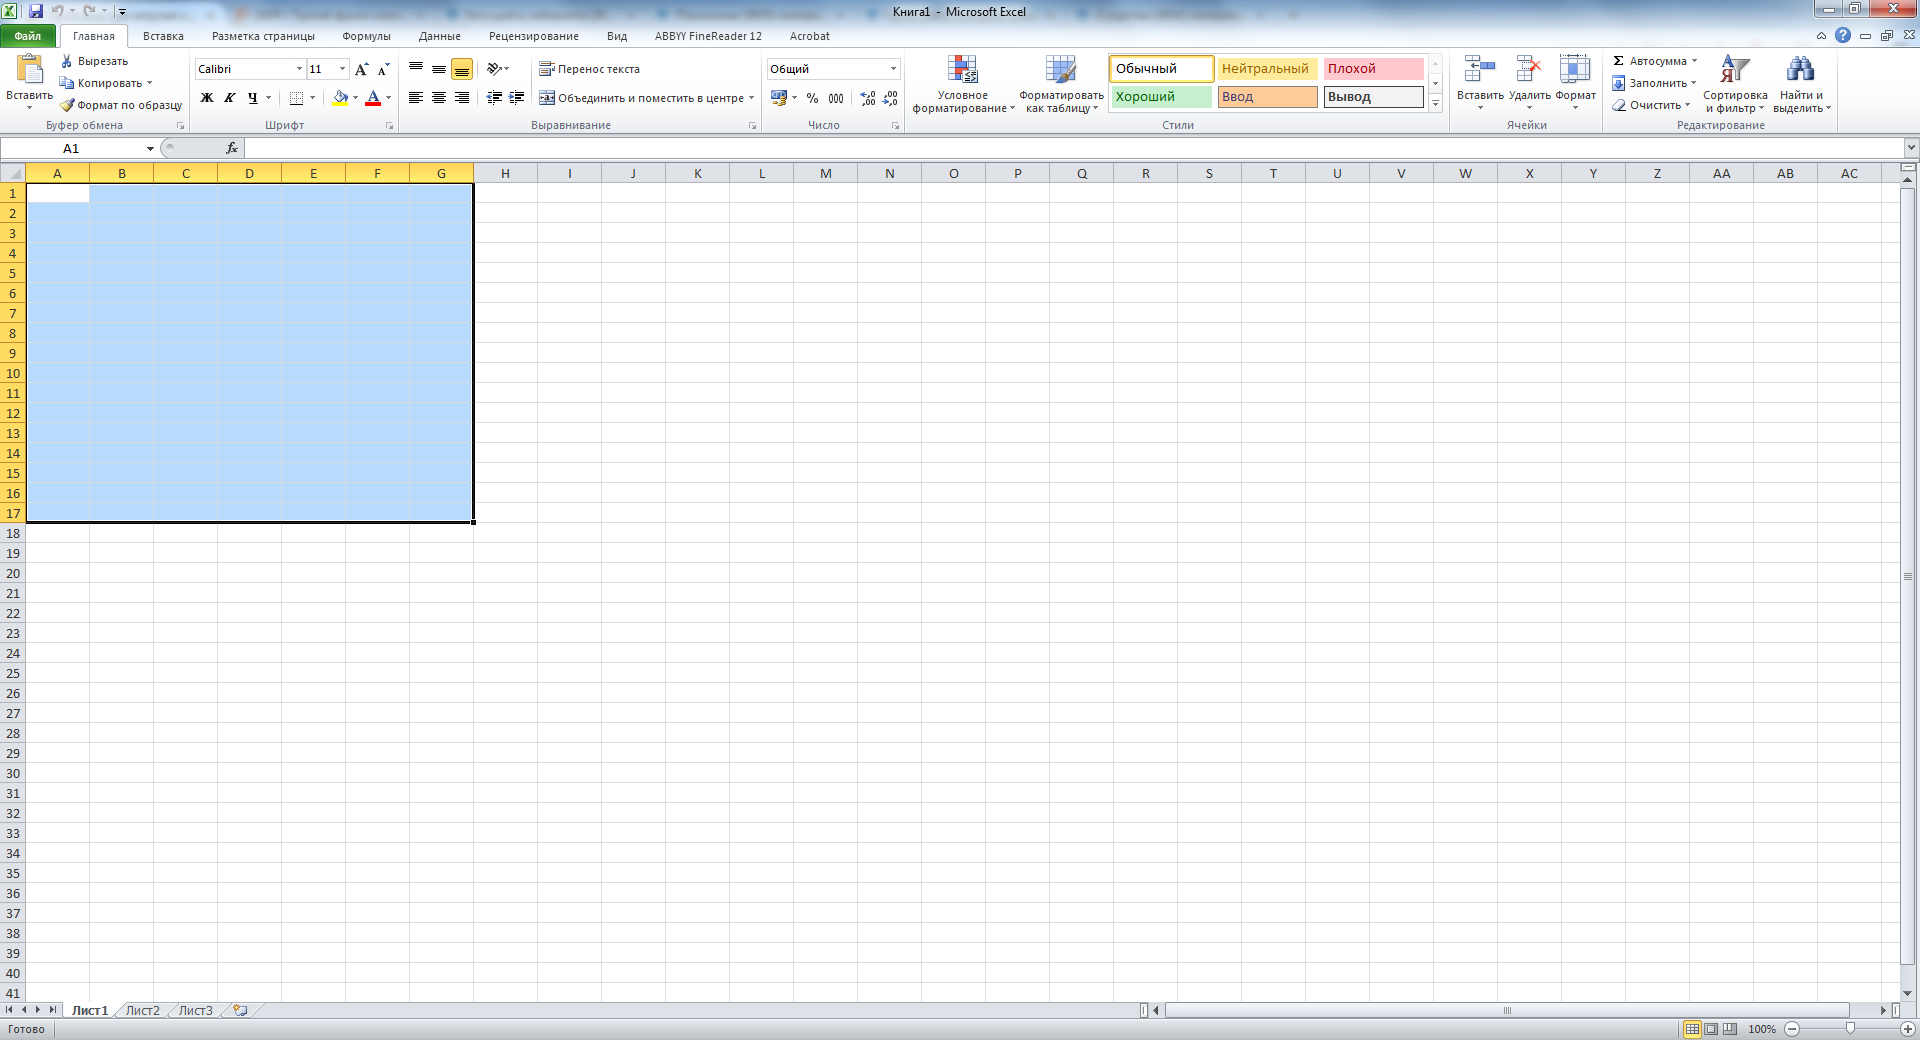Switch to the Вставка ribbon tab

163,36
